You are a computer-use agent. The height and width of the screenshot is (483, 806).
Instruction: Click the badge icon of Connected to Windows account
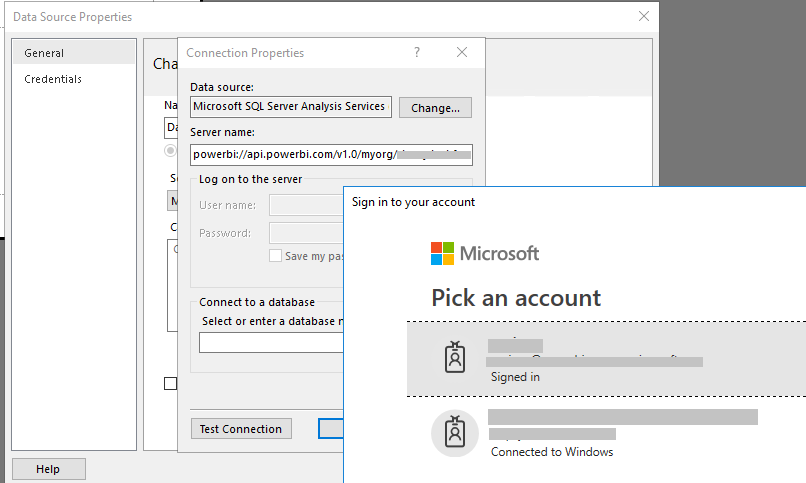pos(455,433)
